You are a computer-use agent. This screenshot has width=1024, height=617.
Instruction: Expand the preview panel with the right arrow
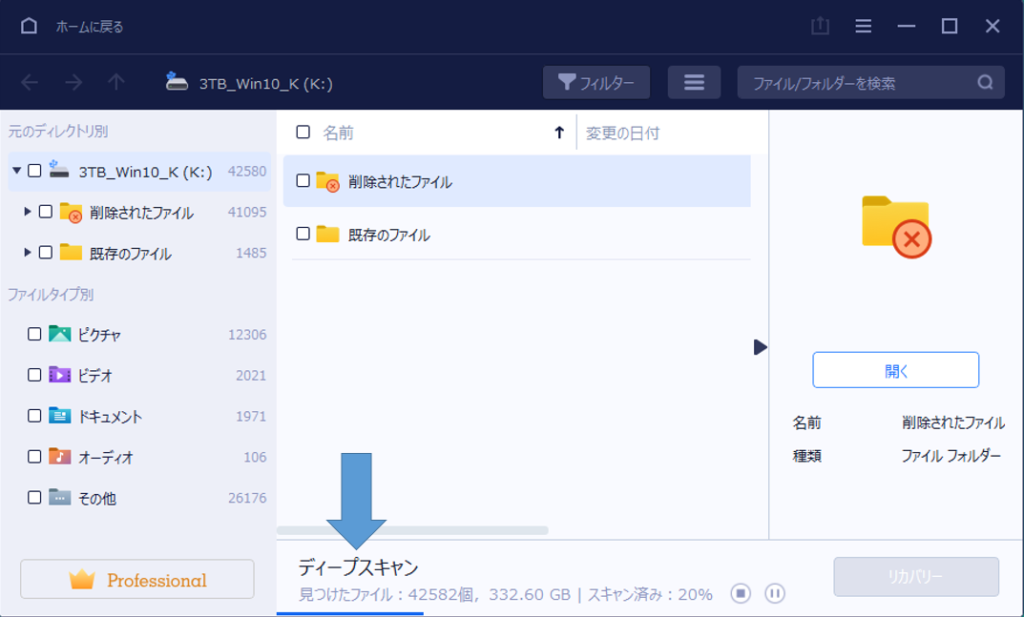click(761, 347)
